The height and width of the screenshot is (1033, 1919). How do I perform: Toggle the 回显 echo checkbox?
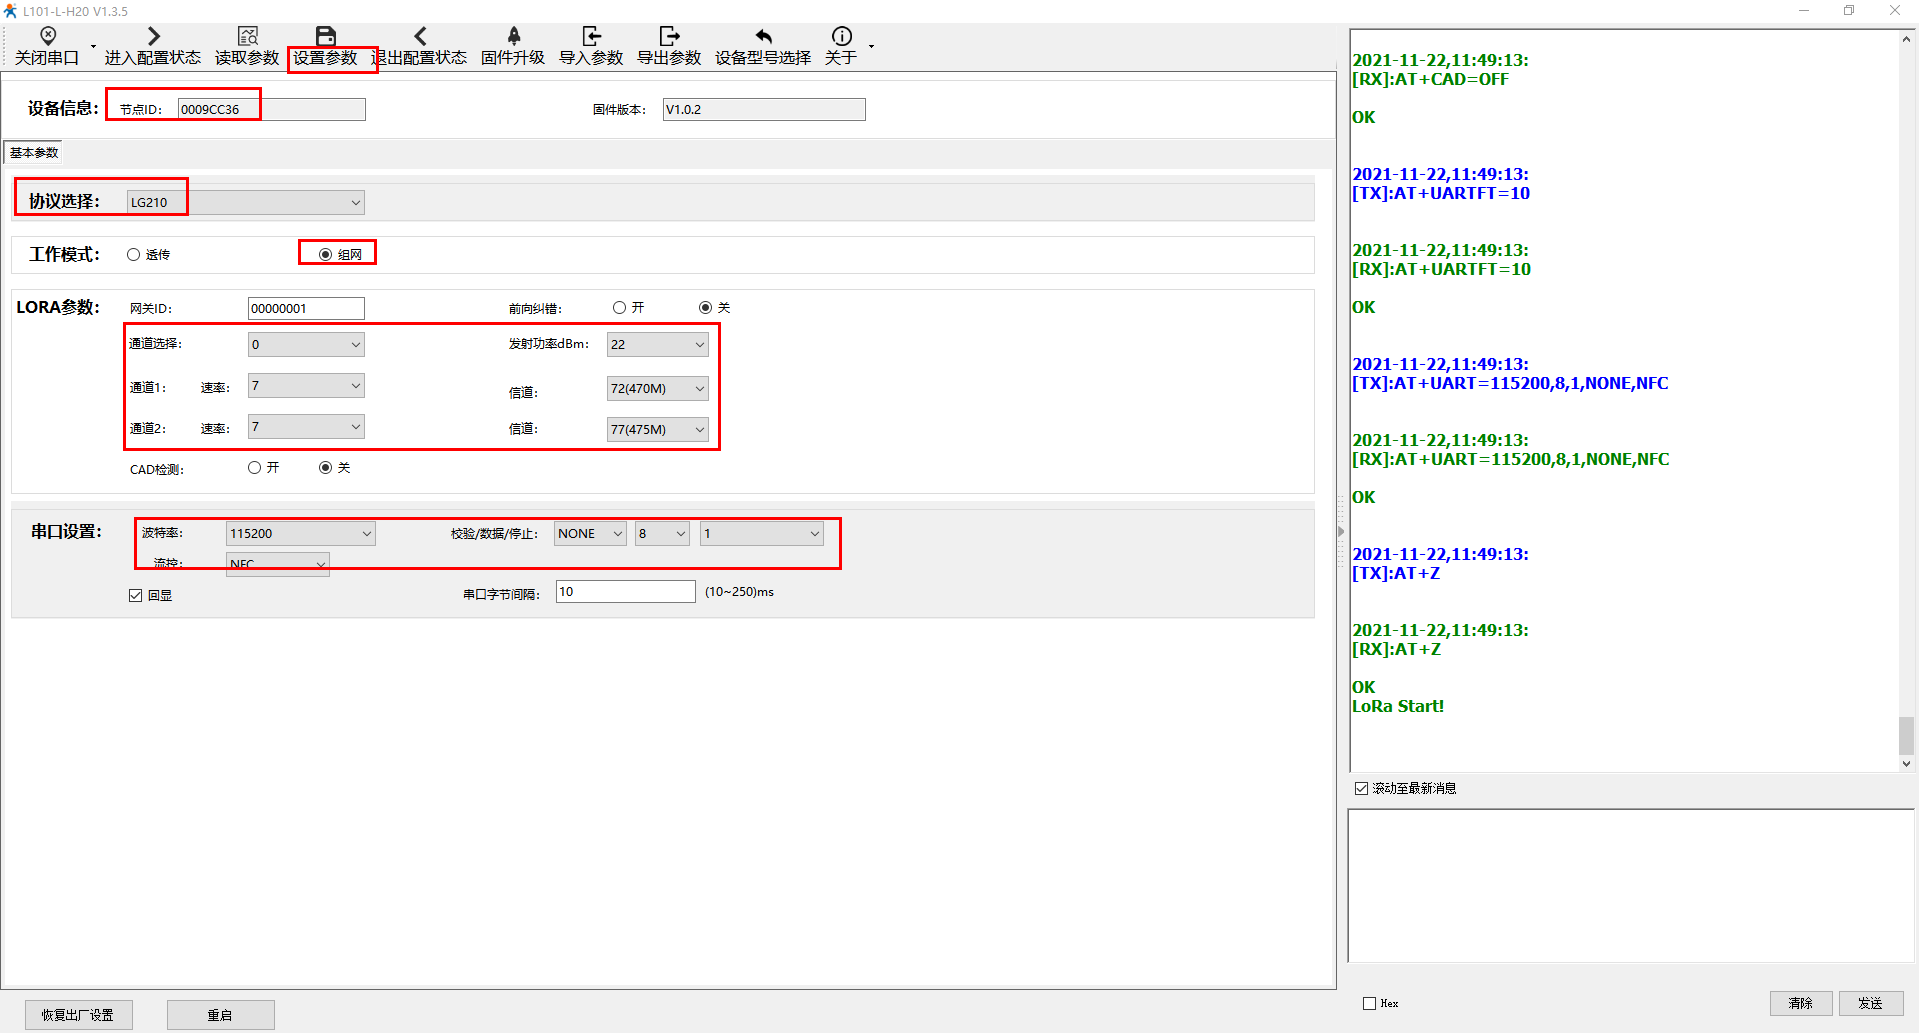tap(136, 596)
